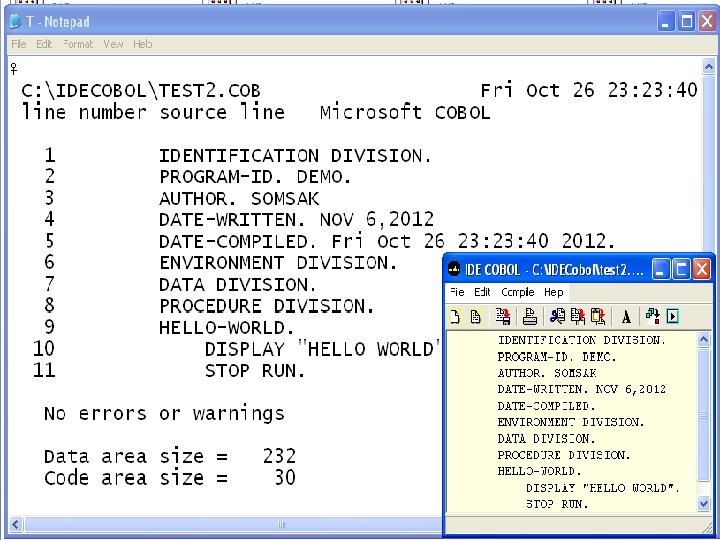Click the Notepad horizontal scrollbar thumb

[x=233, y=524]
